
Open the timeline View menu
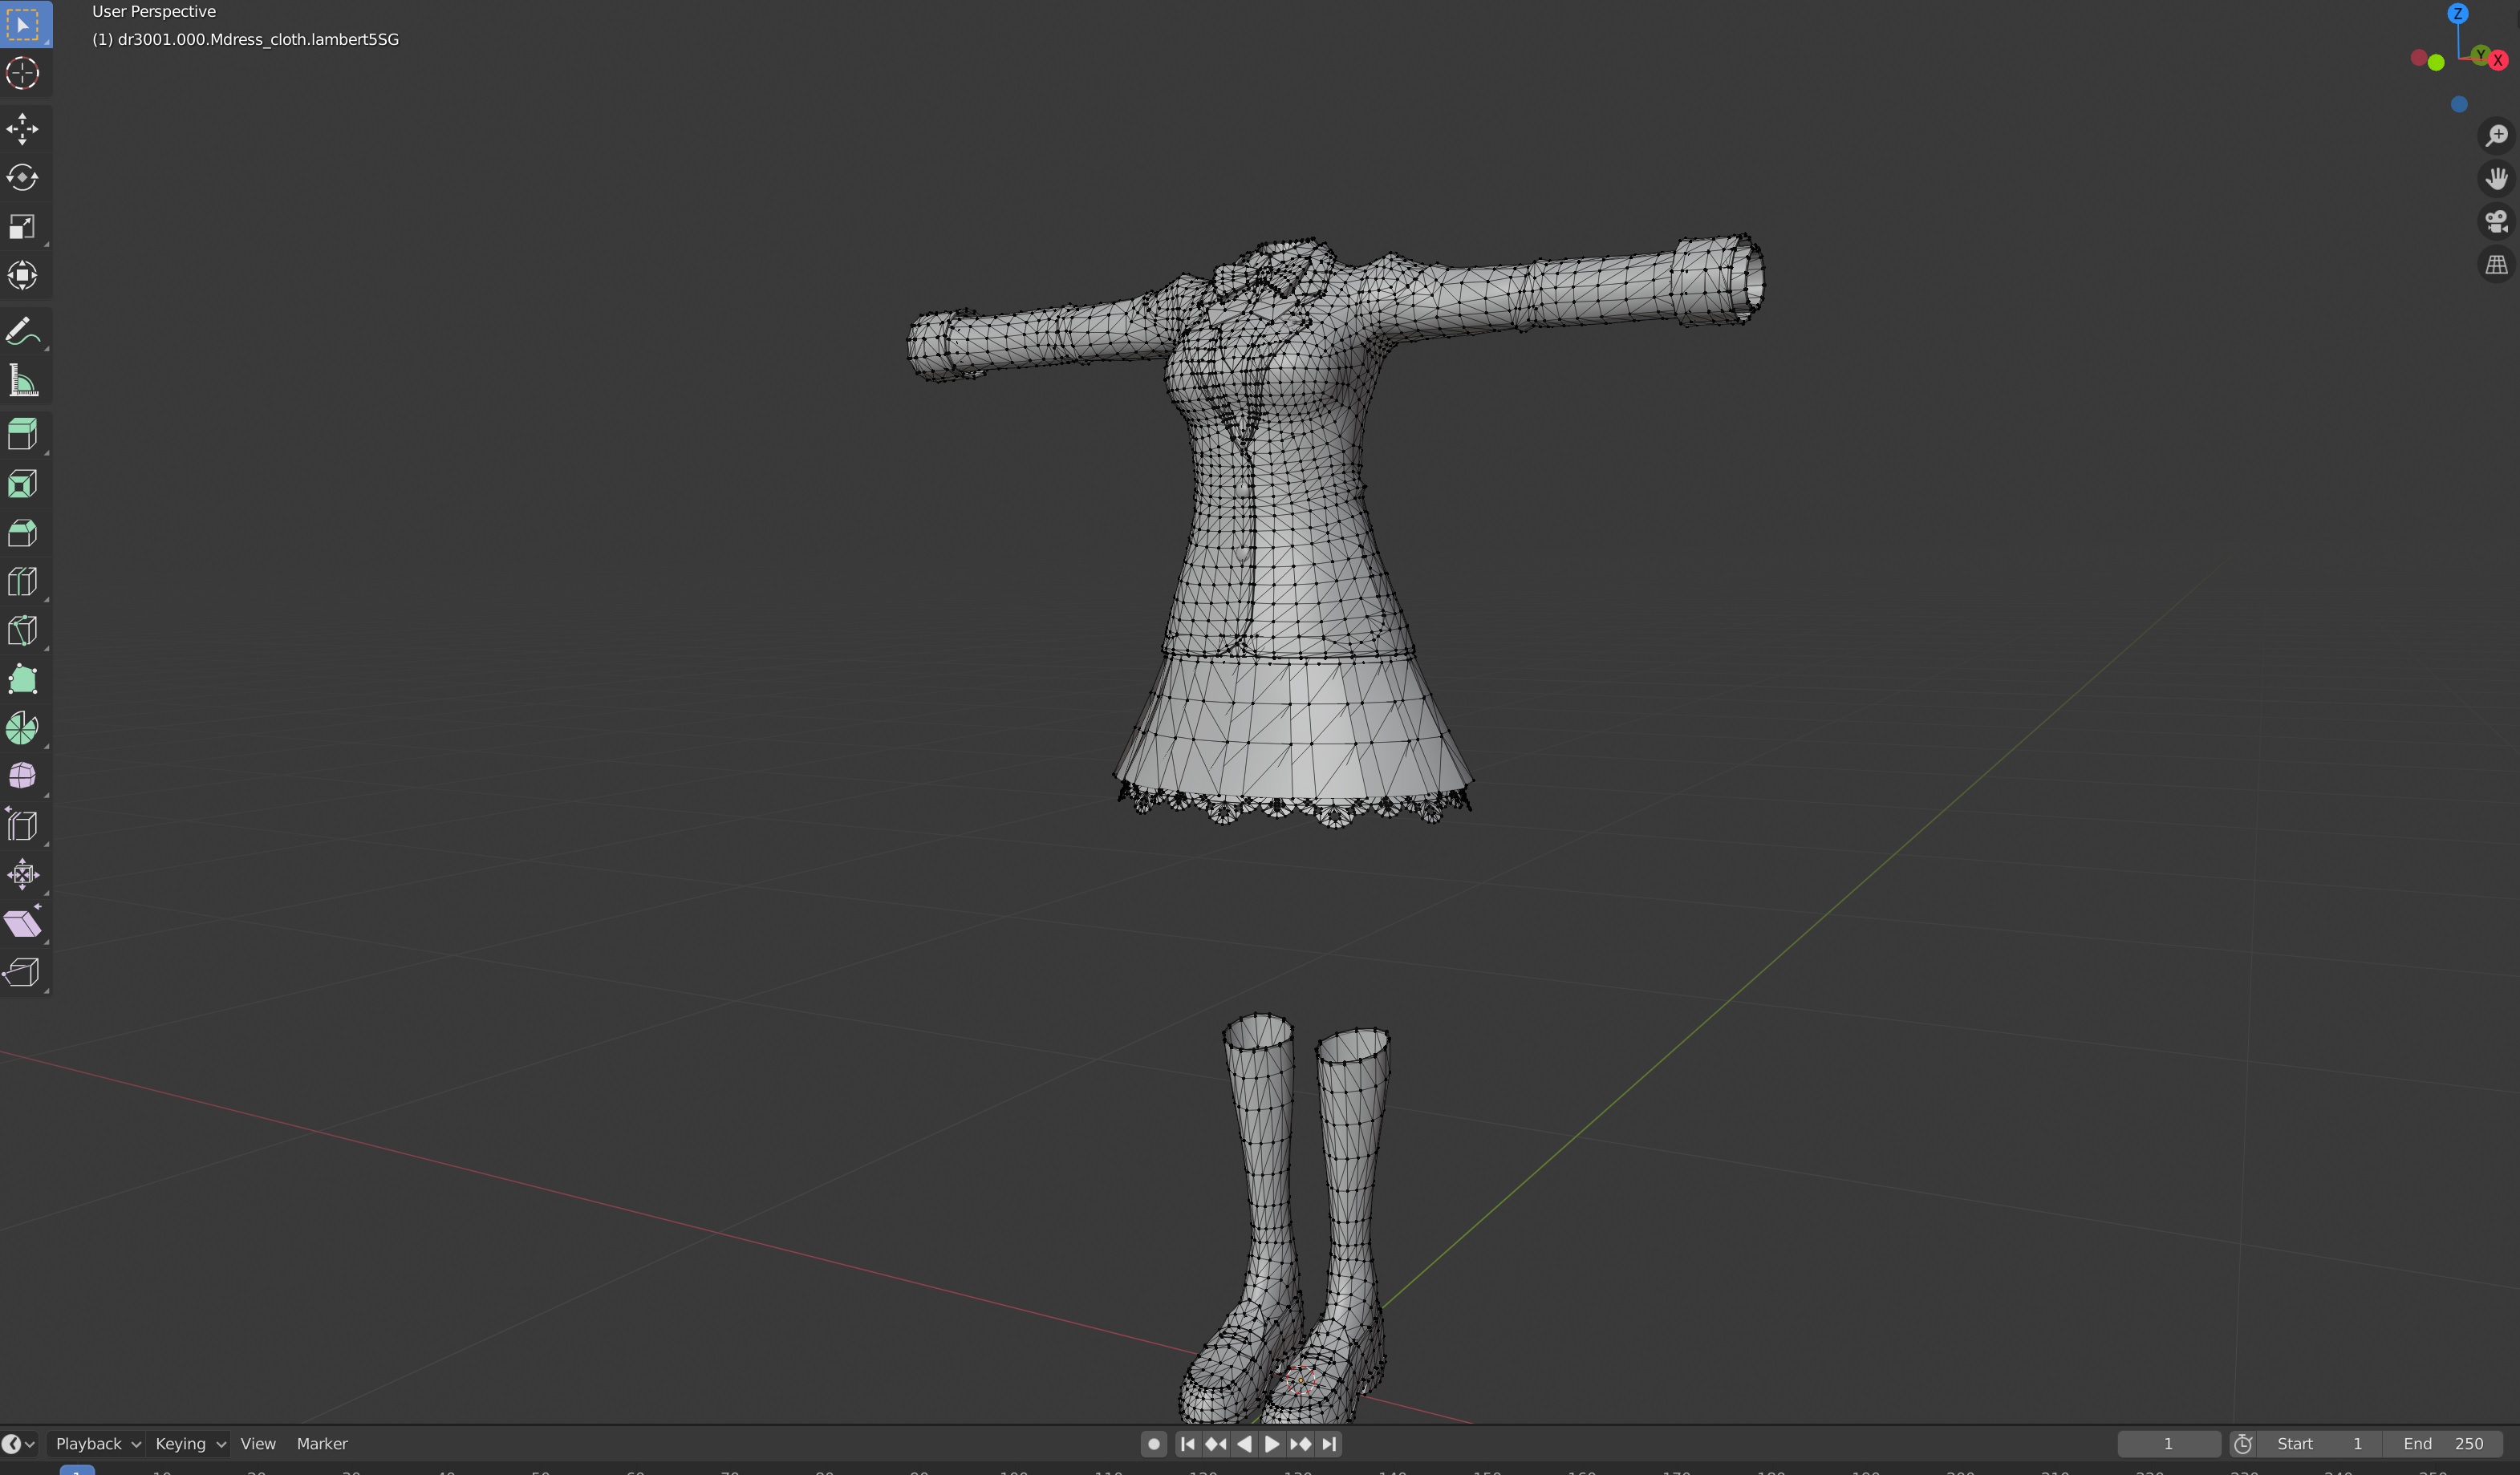[258, 1444]
